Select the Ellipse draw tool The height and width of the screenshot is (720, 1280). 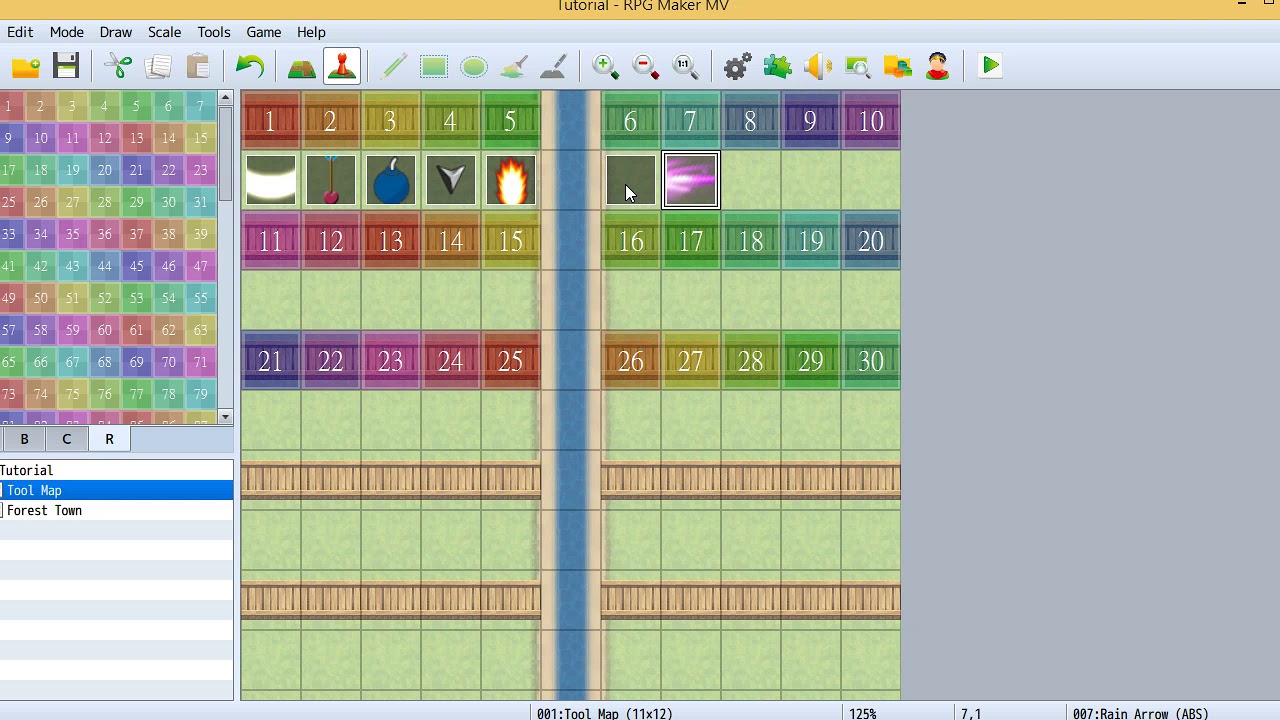474,67
